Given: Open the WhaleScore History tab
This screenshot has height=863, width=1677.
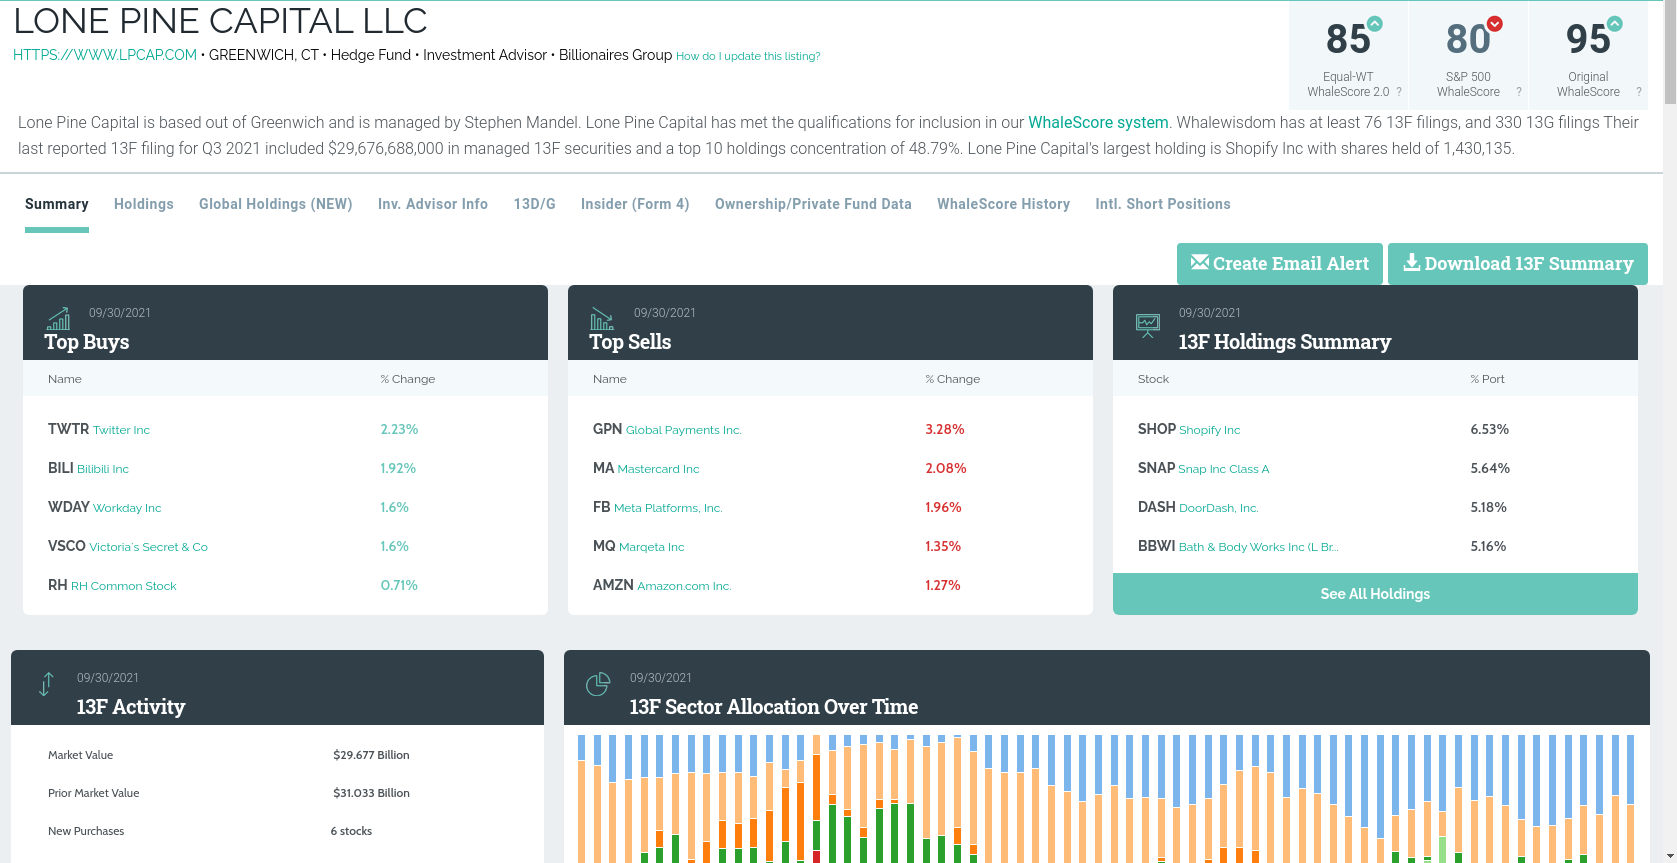Looking at the screenshot, I should pyautogui.click(x=1004, y=204).
